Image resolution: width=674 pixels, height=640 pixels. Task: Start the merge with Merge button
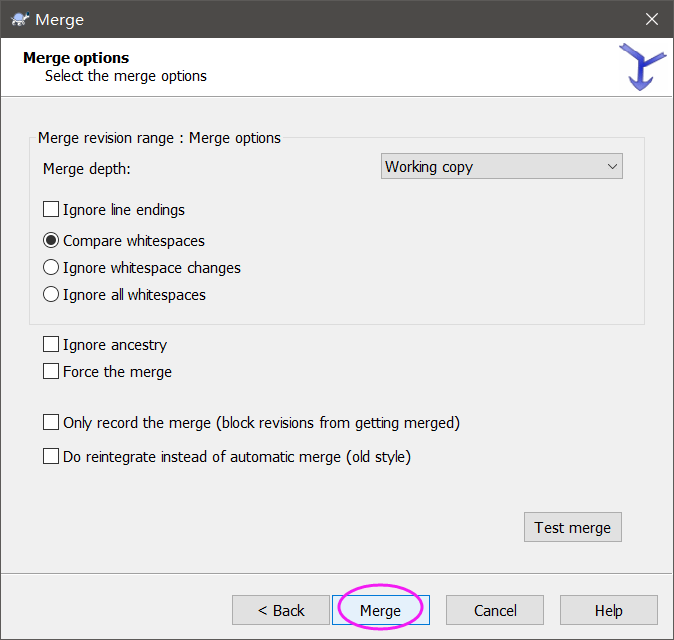(380, 610)
